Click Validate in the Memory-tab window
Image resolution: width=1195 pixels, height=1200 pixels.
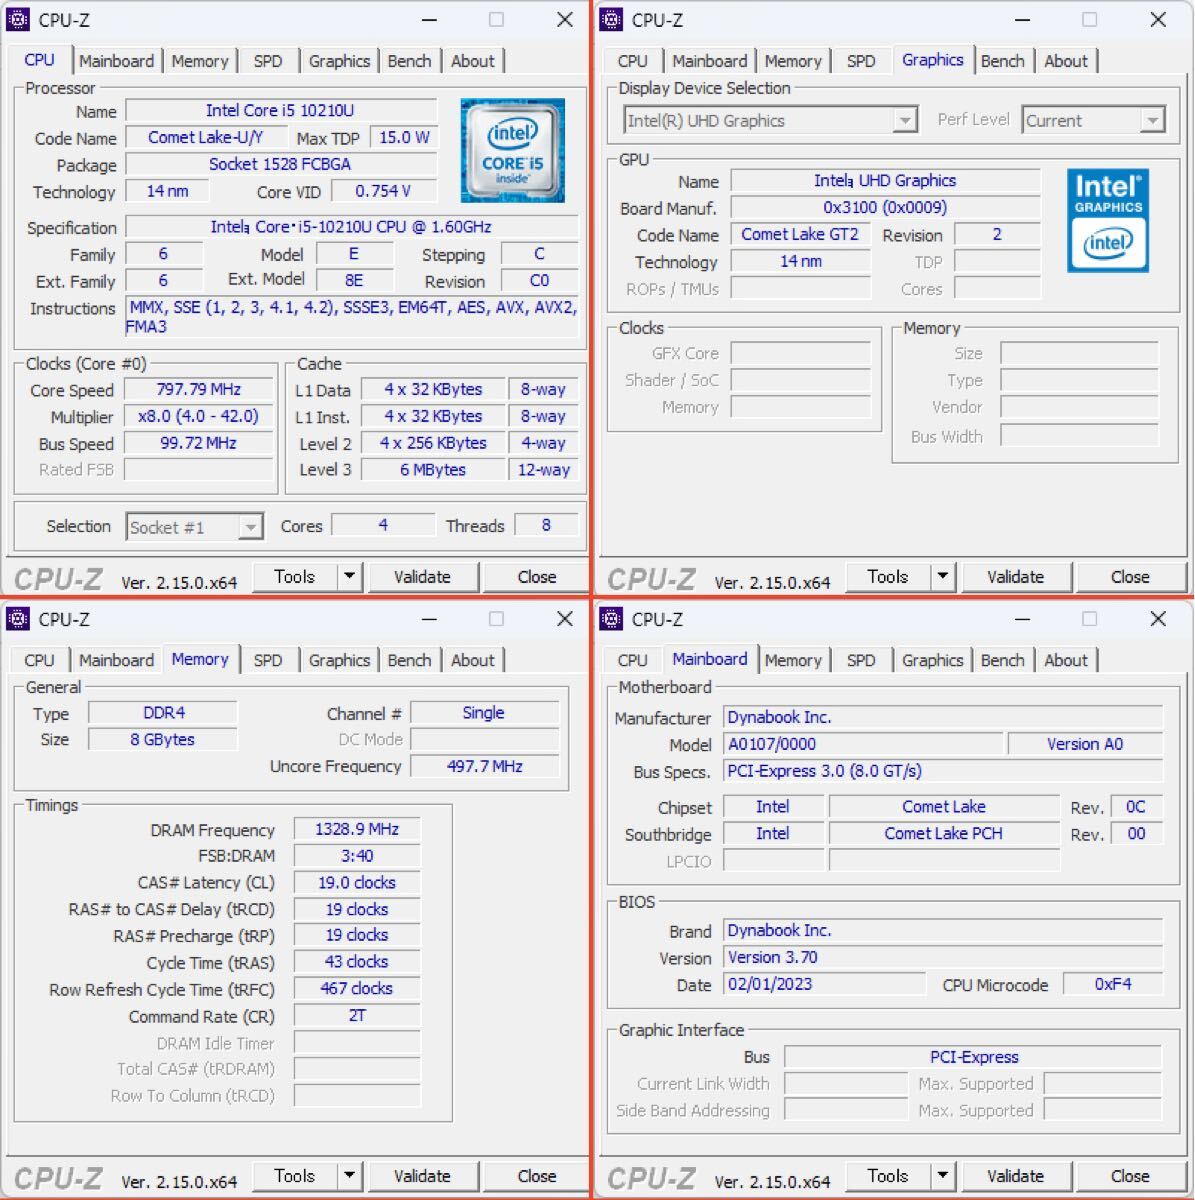(x=422, y=1176)
